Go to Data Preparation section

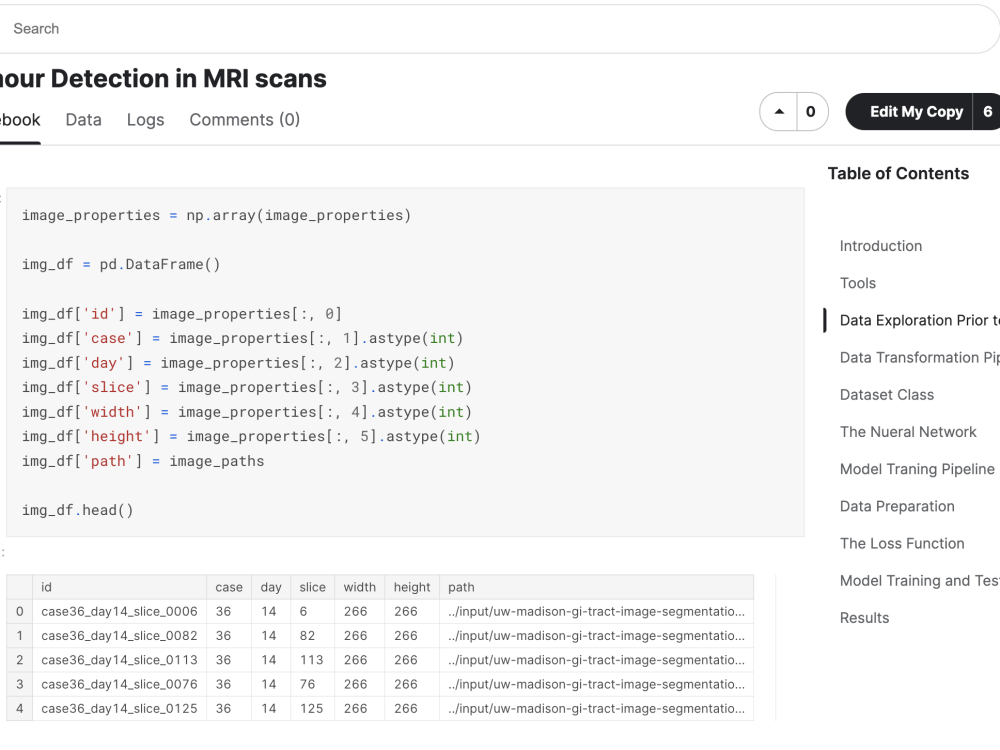coord(897,506)
